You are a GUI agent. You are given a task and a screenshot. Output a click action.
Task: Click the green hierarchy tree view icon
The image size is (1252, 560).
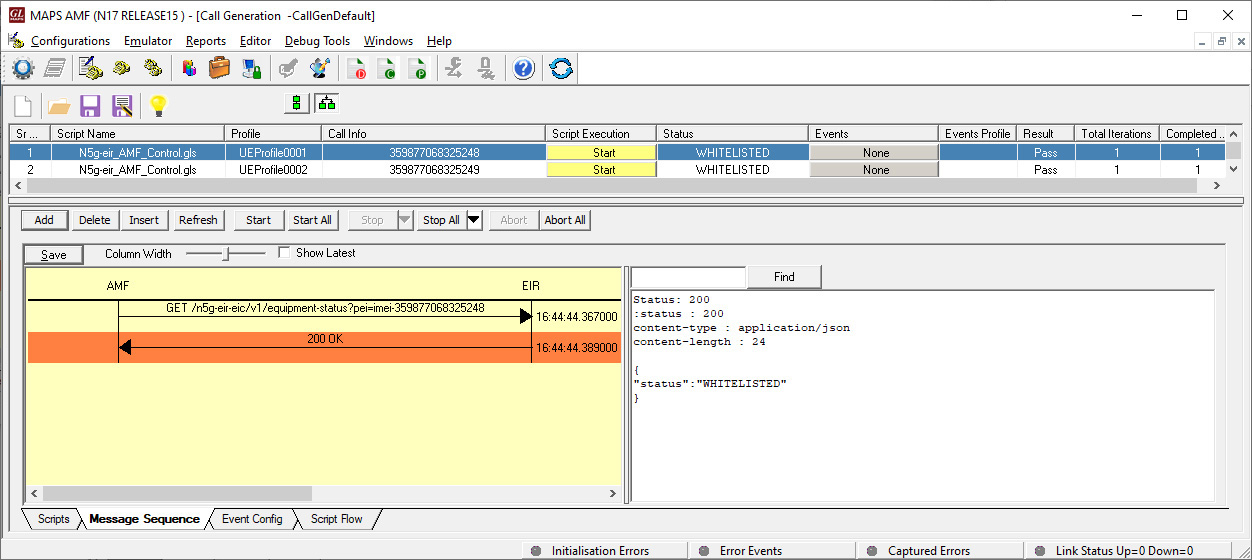[327, 102]
